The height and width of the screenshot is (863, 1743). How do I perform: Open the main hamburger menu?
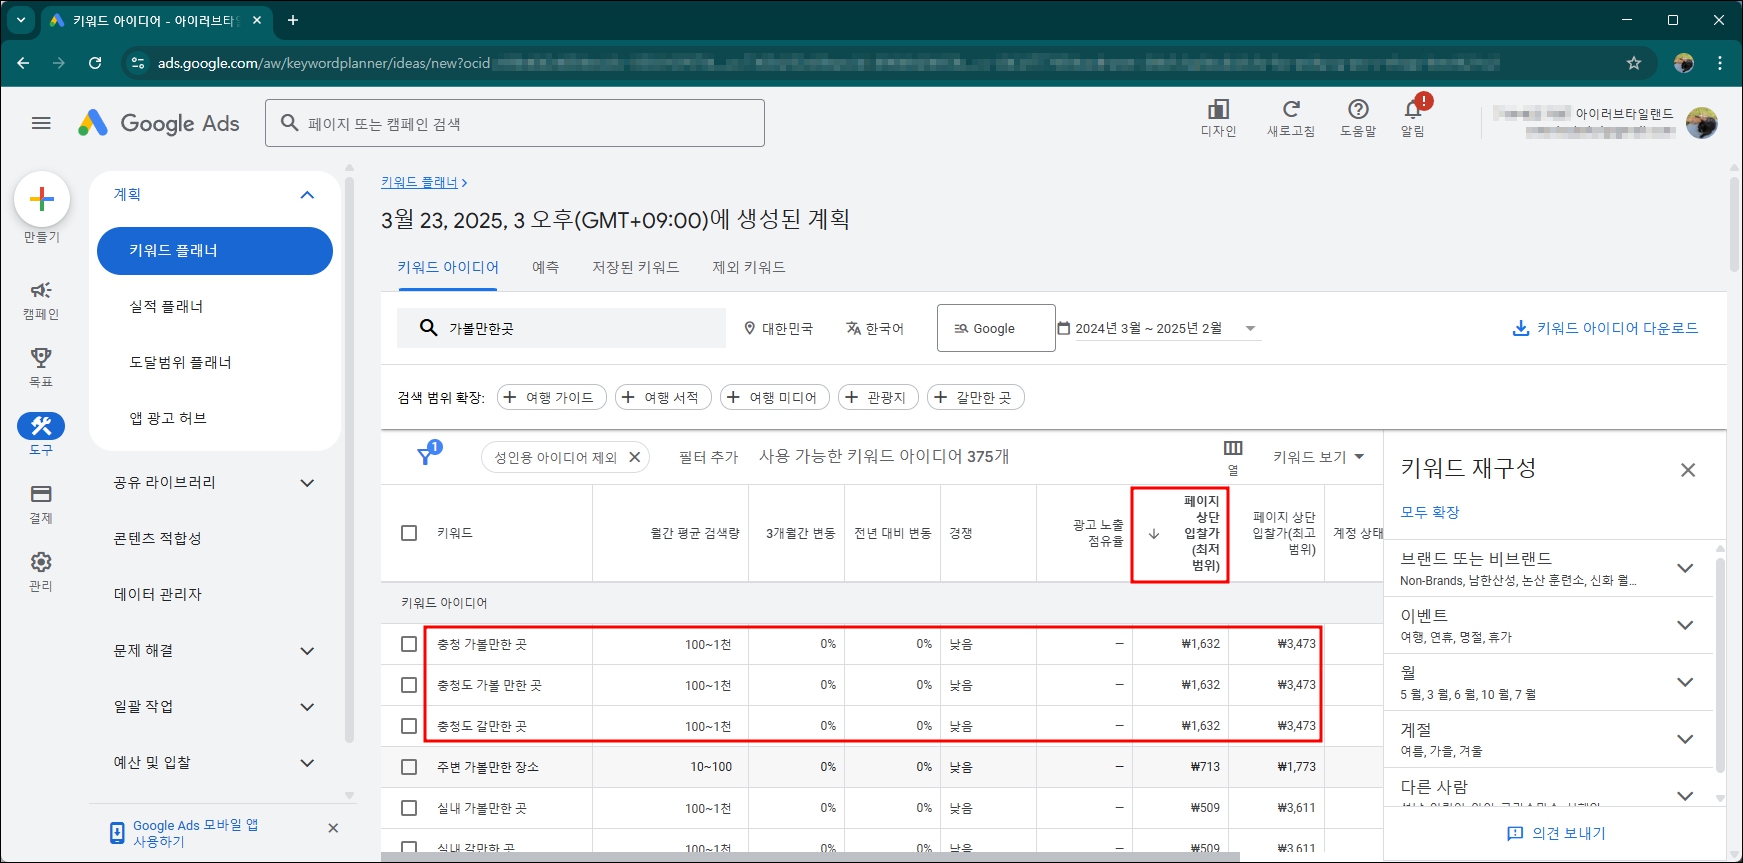[x=41, y=123]
